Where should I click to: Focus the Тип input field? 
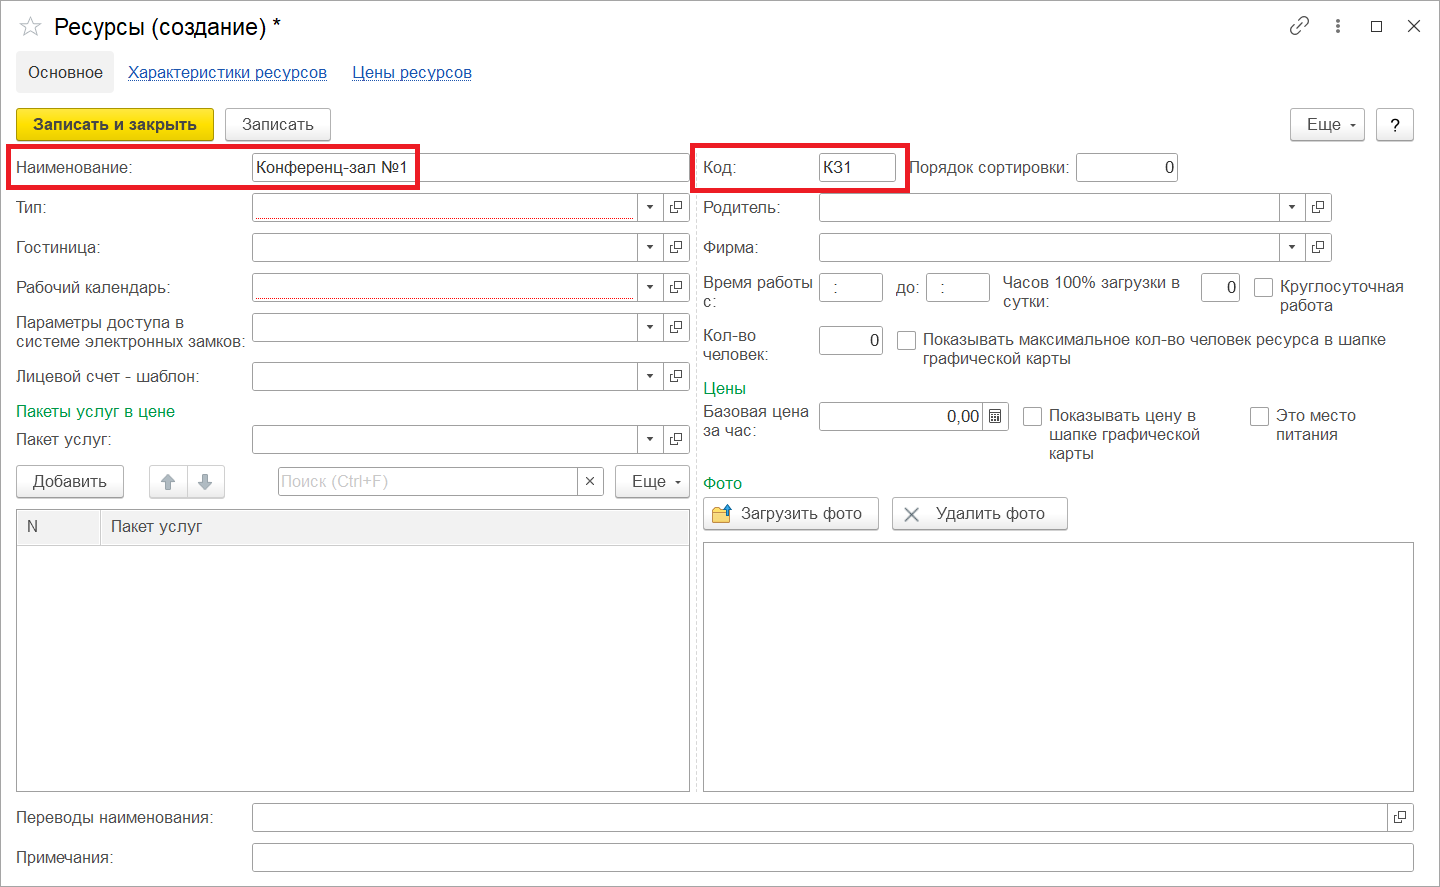(445, 207)
